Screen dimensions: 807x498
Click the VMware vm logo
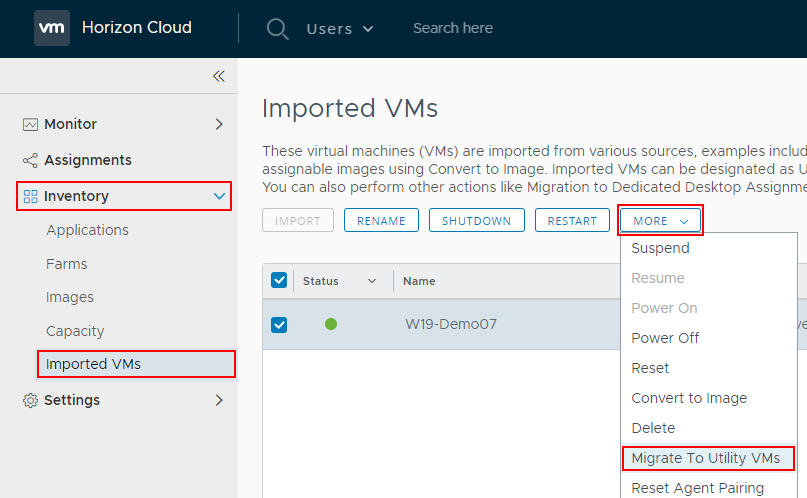[x=52, y=28]
